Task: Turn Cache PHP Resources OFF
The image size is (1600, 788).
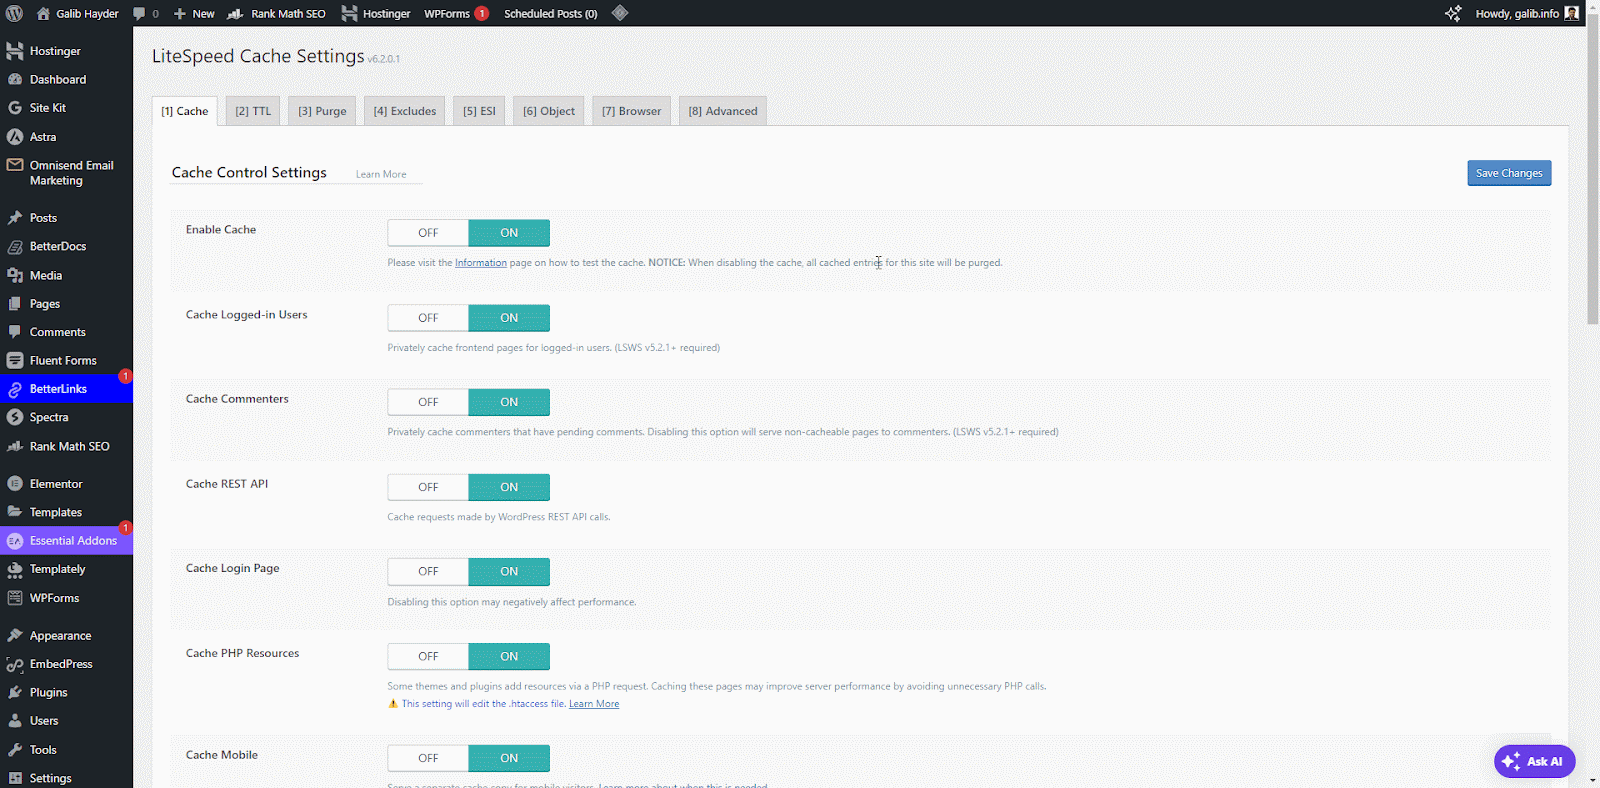Action: pyautogui.click(x=428, y=657)
